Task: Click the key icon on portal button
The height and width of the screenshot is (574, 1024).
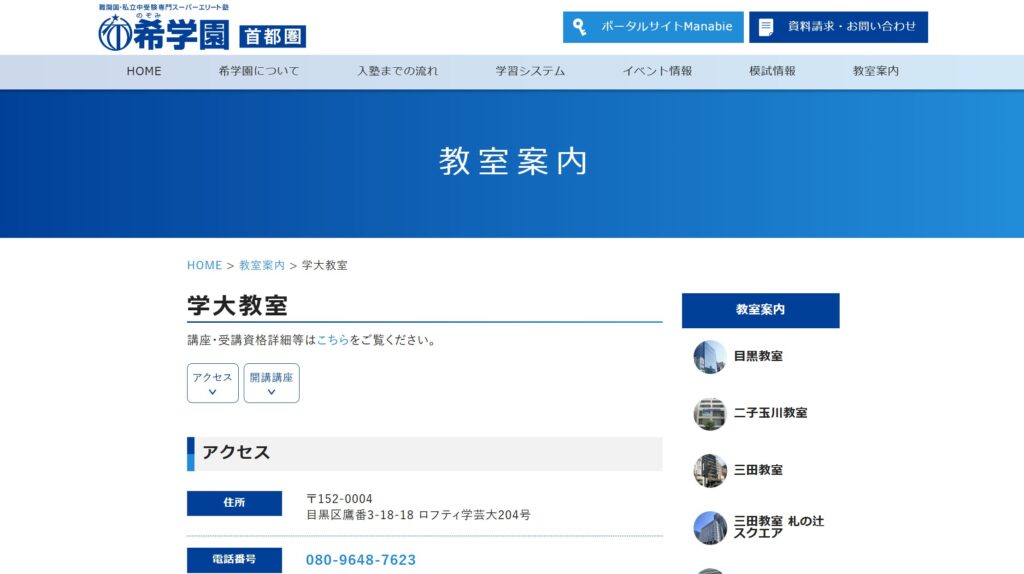Action: [579, 27]
